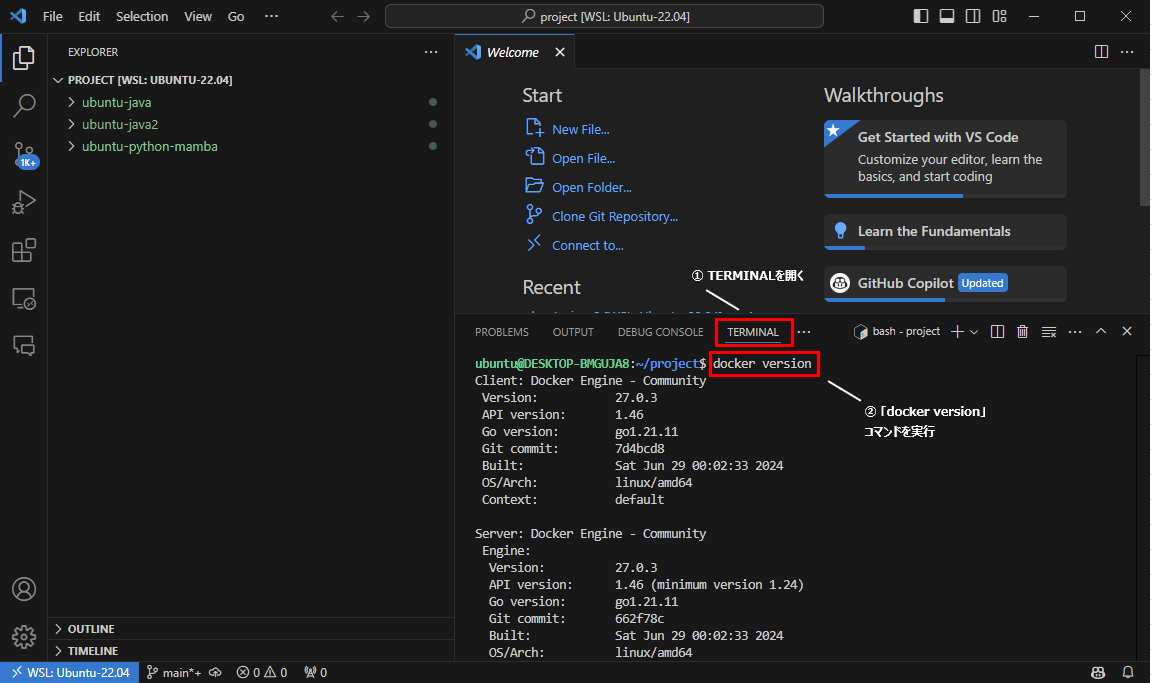
Task: Click the Open File... link
Action: point(583,158)
